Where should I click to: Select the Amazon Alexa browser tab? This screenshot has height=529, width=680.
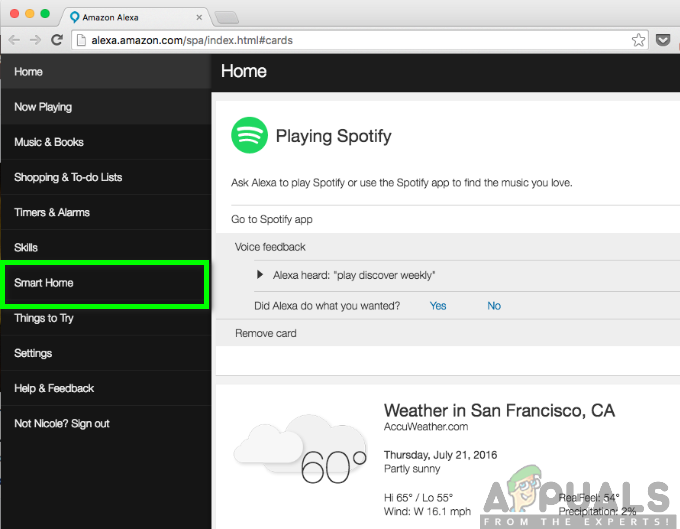pyautogui.click(x=137, y=17)
